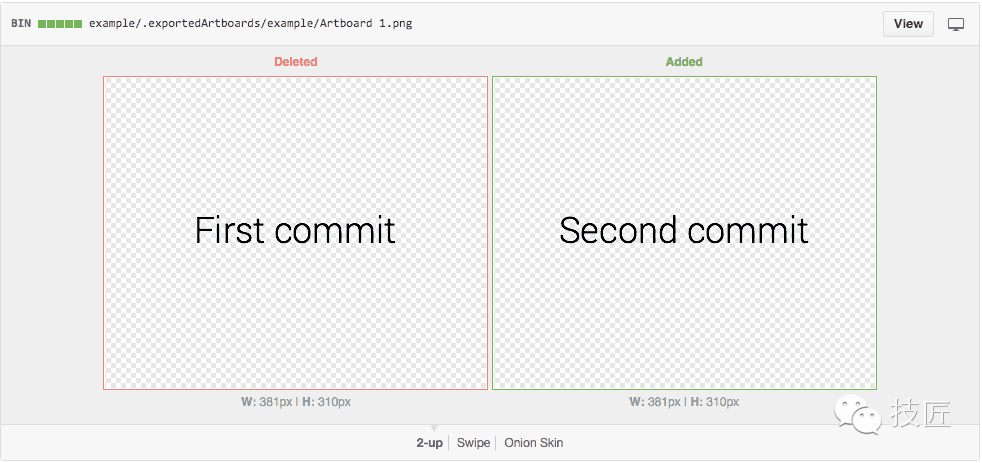Image resolution: width=982 pixels, height=463 pixels.
Task: Click the monitor display icon
Action: (956, 24)
